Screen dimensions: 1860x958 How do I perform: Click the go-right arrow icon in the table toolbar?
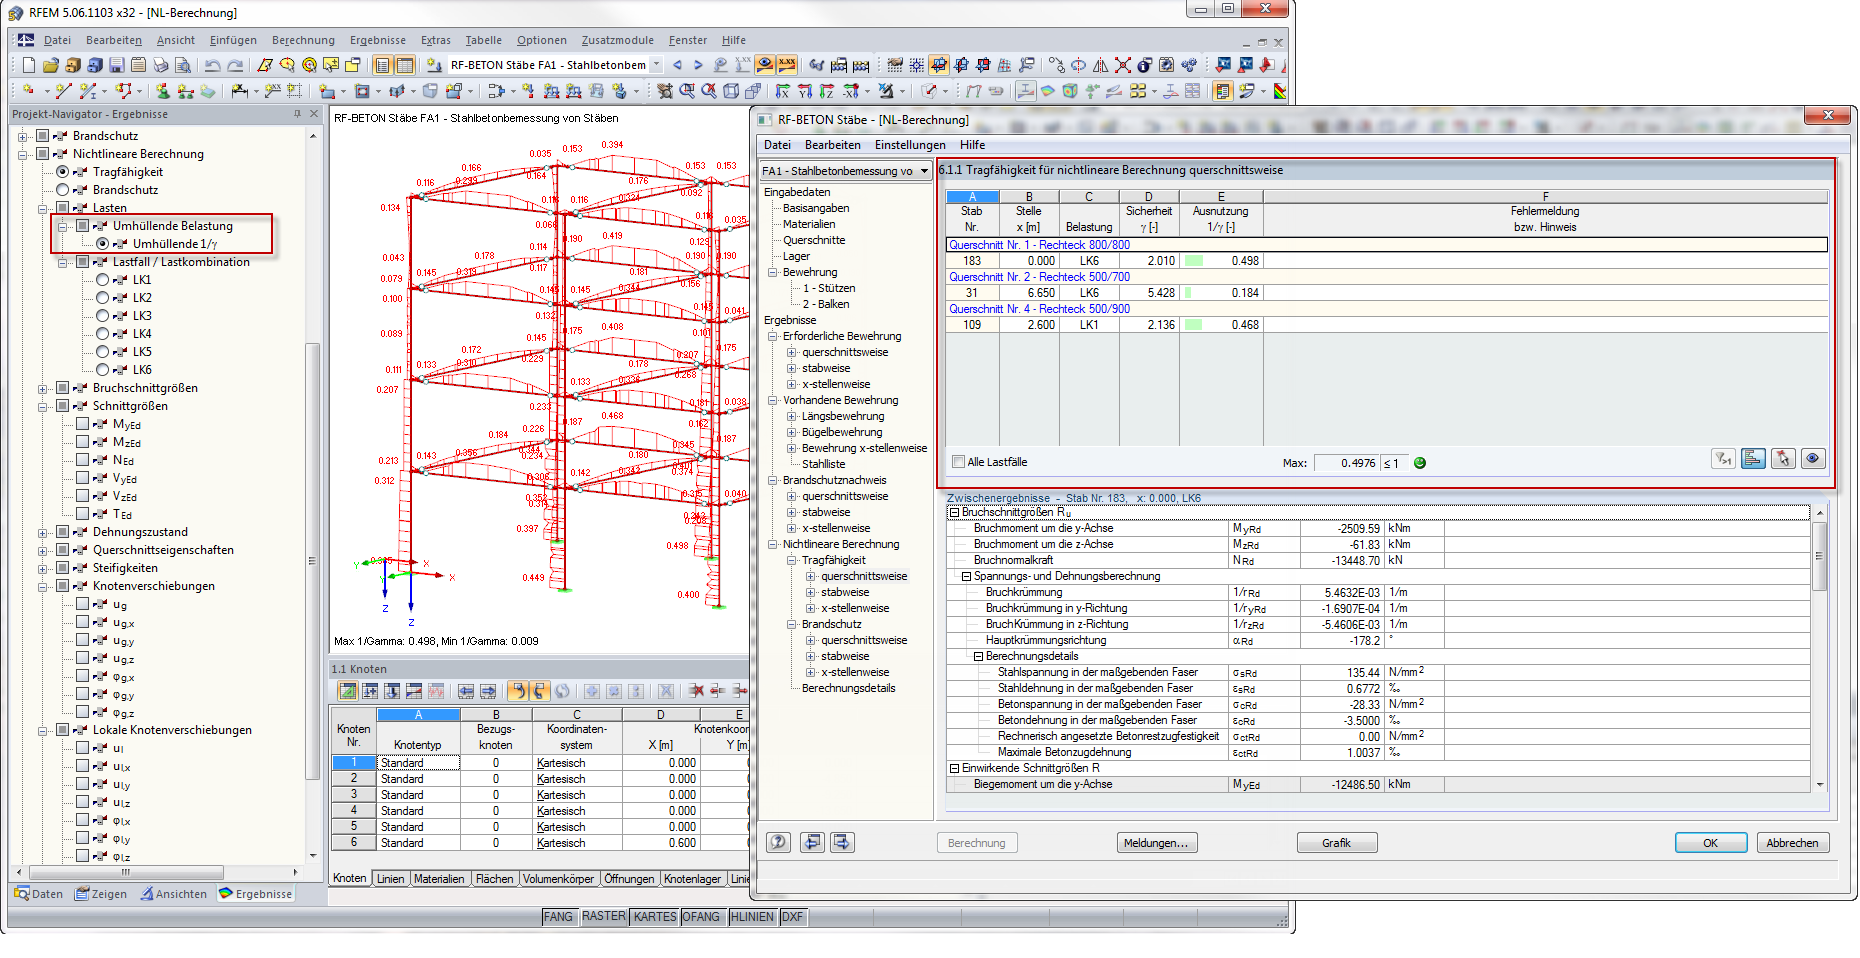point(488,691)
